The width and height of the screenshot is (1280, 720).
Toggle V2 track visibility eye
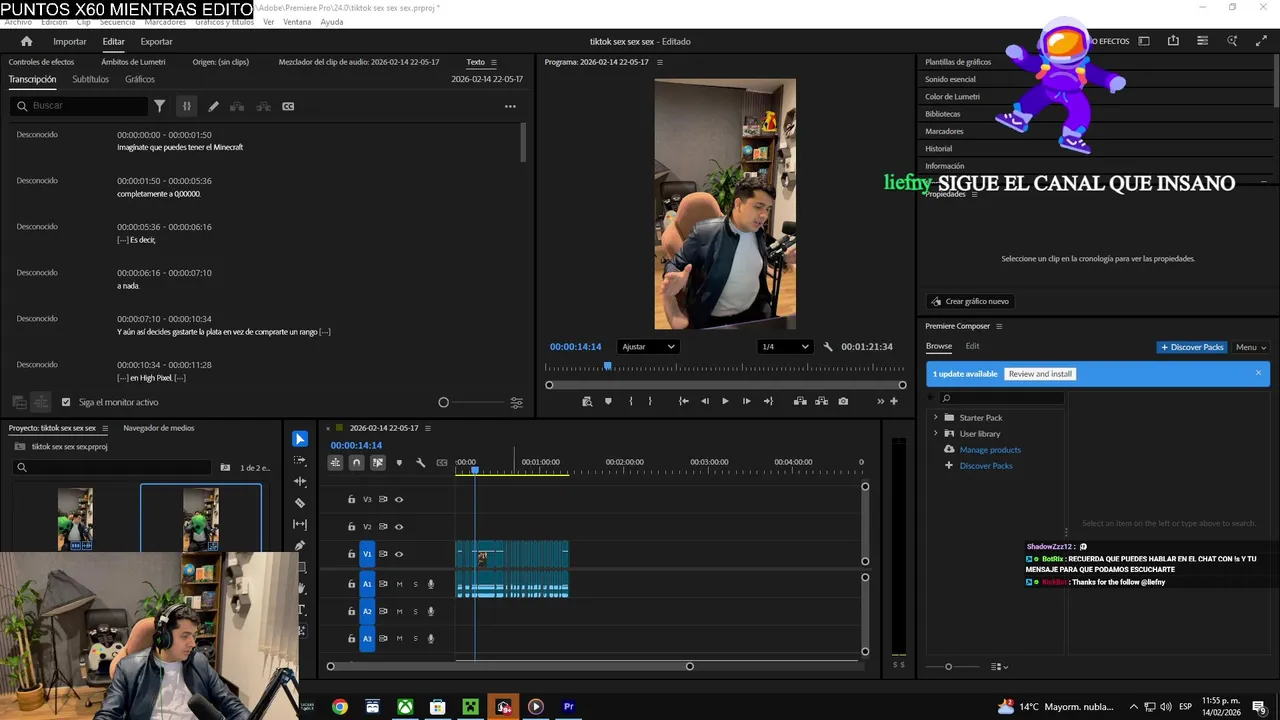click(399, 527)
